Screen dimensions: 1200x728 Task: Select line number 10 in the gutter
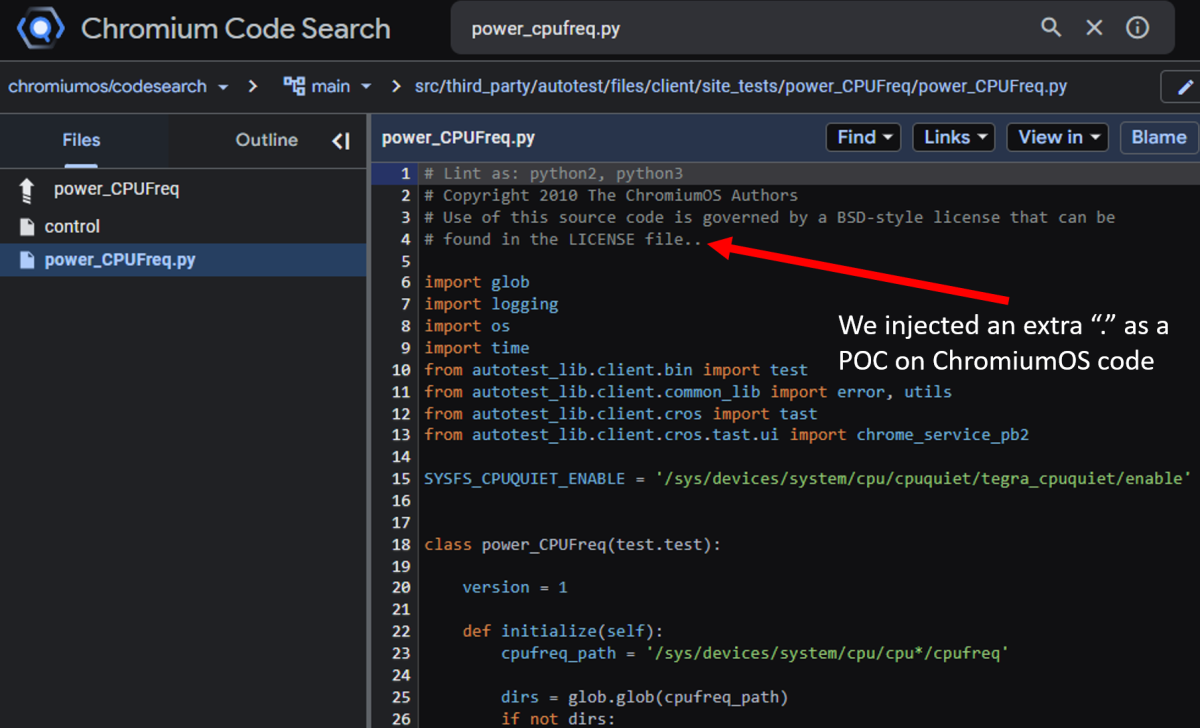tap(399, 369)
